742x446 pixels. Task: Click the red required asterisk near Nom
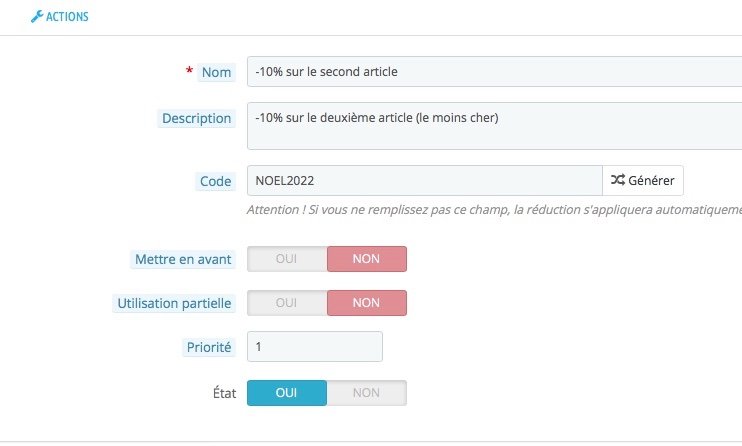[x=189, y=71]
